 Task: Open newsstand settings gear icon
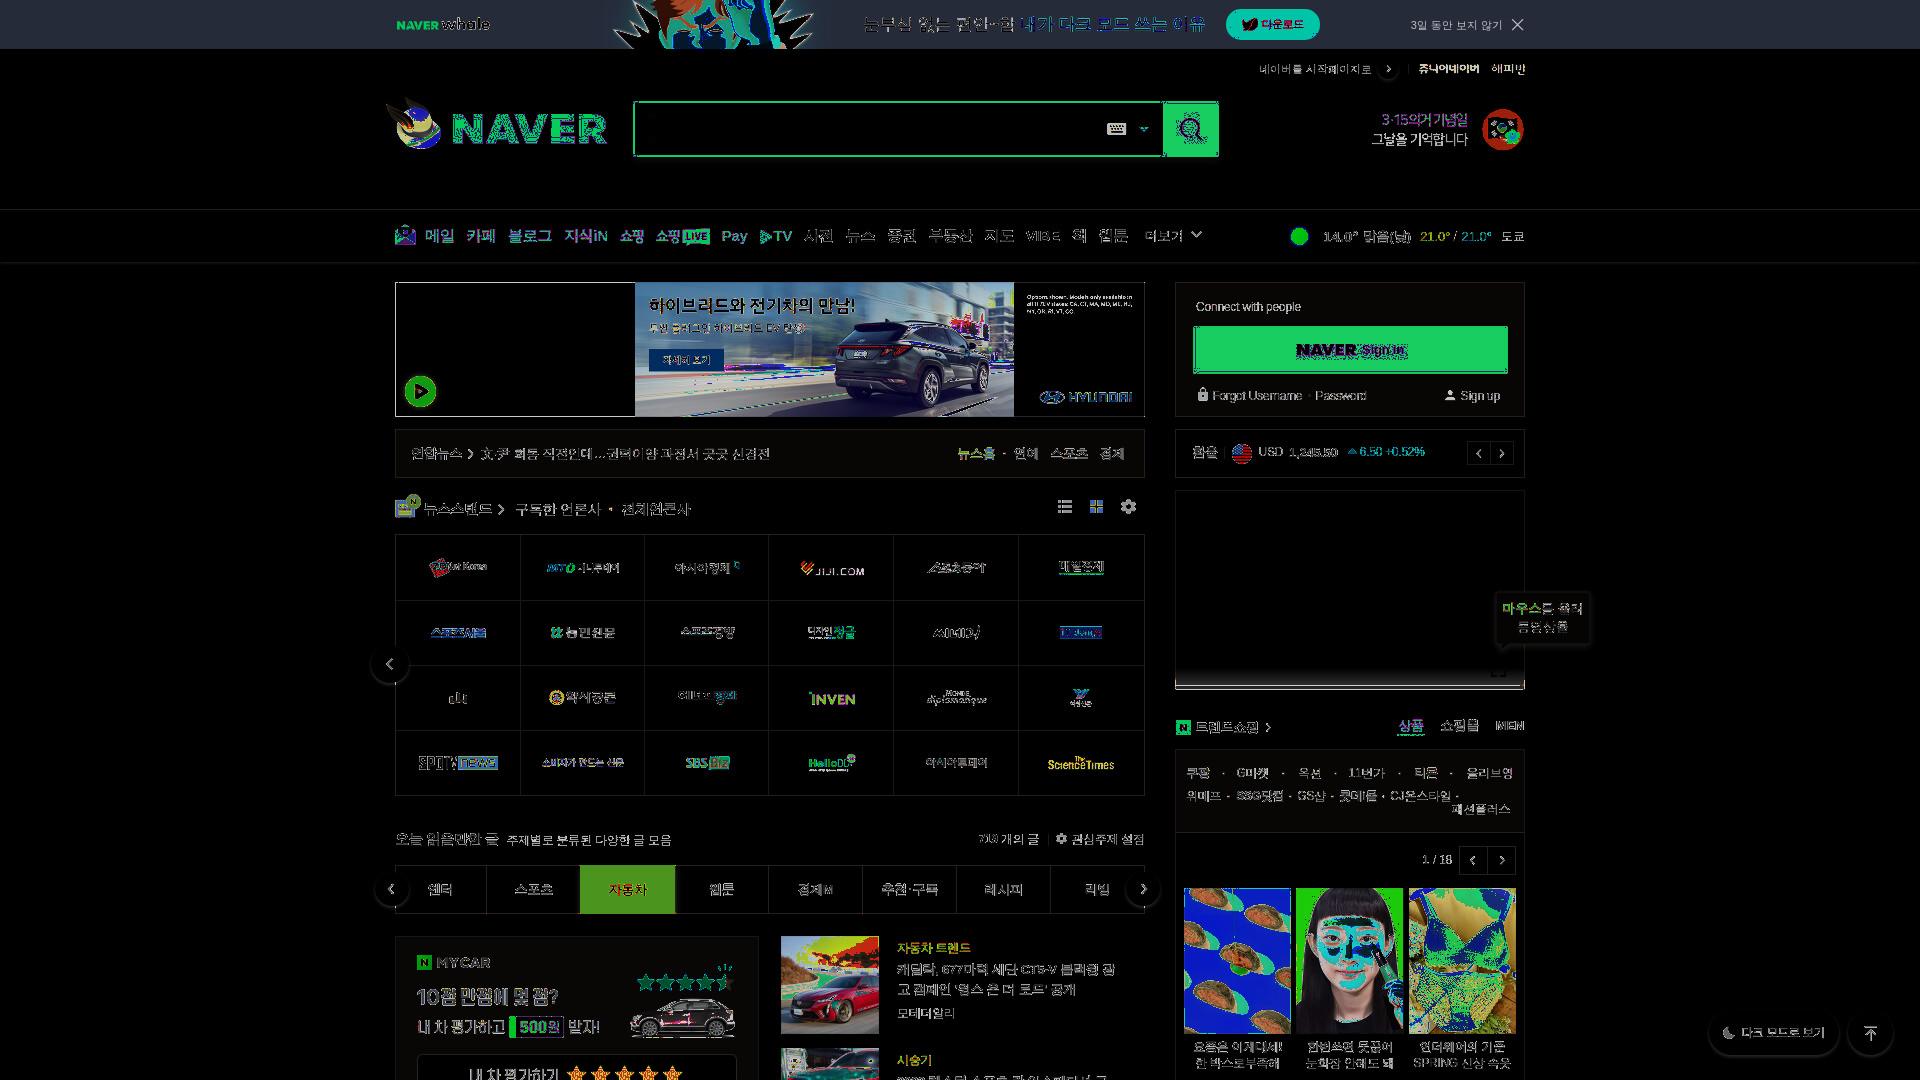coord(1128,507)
